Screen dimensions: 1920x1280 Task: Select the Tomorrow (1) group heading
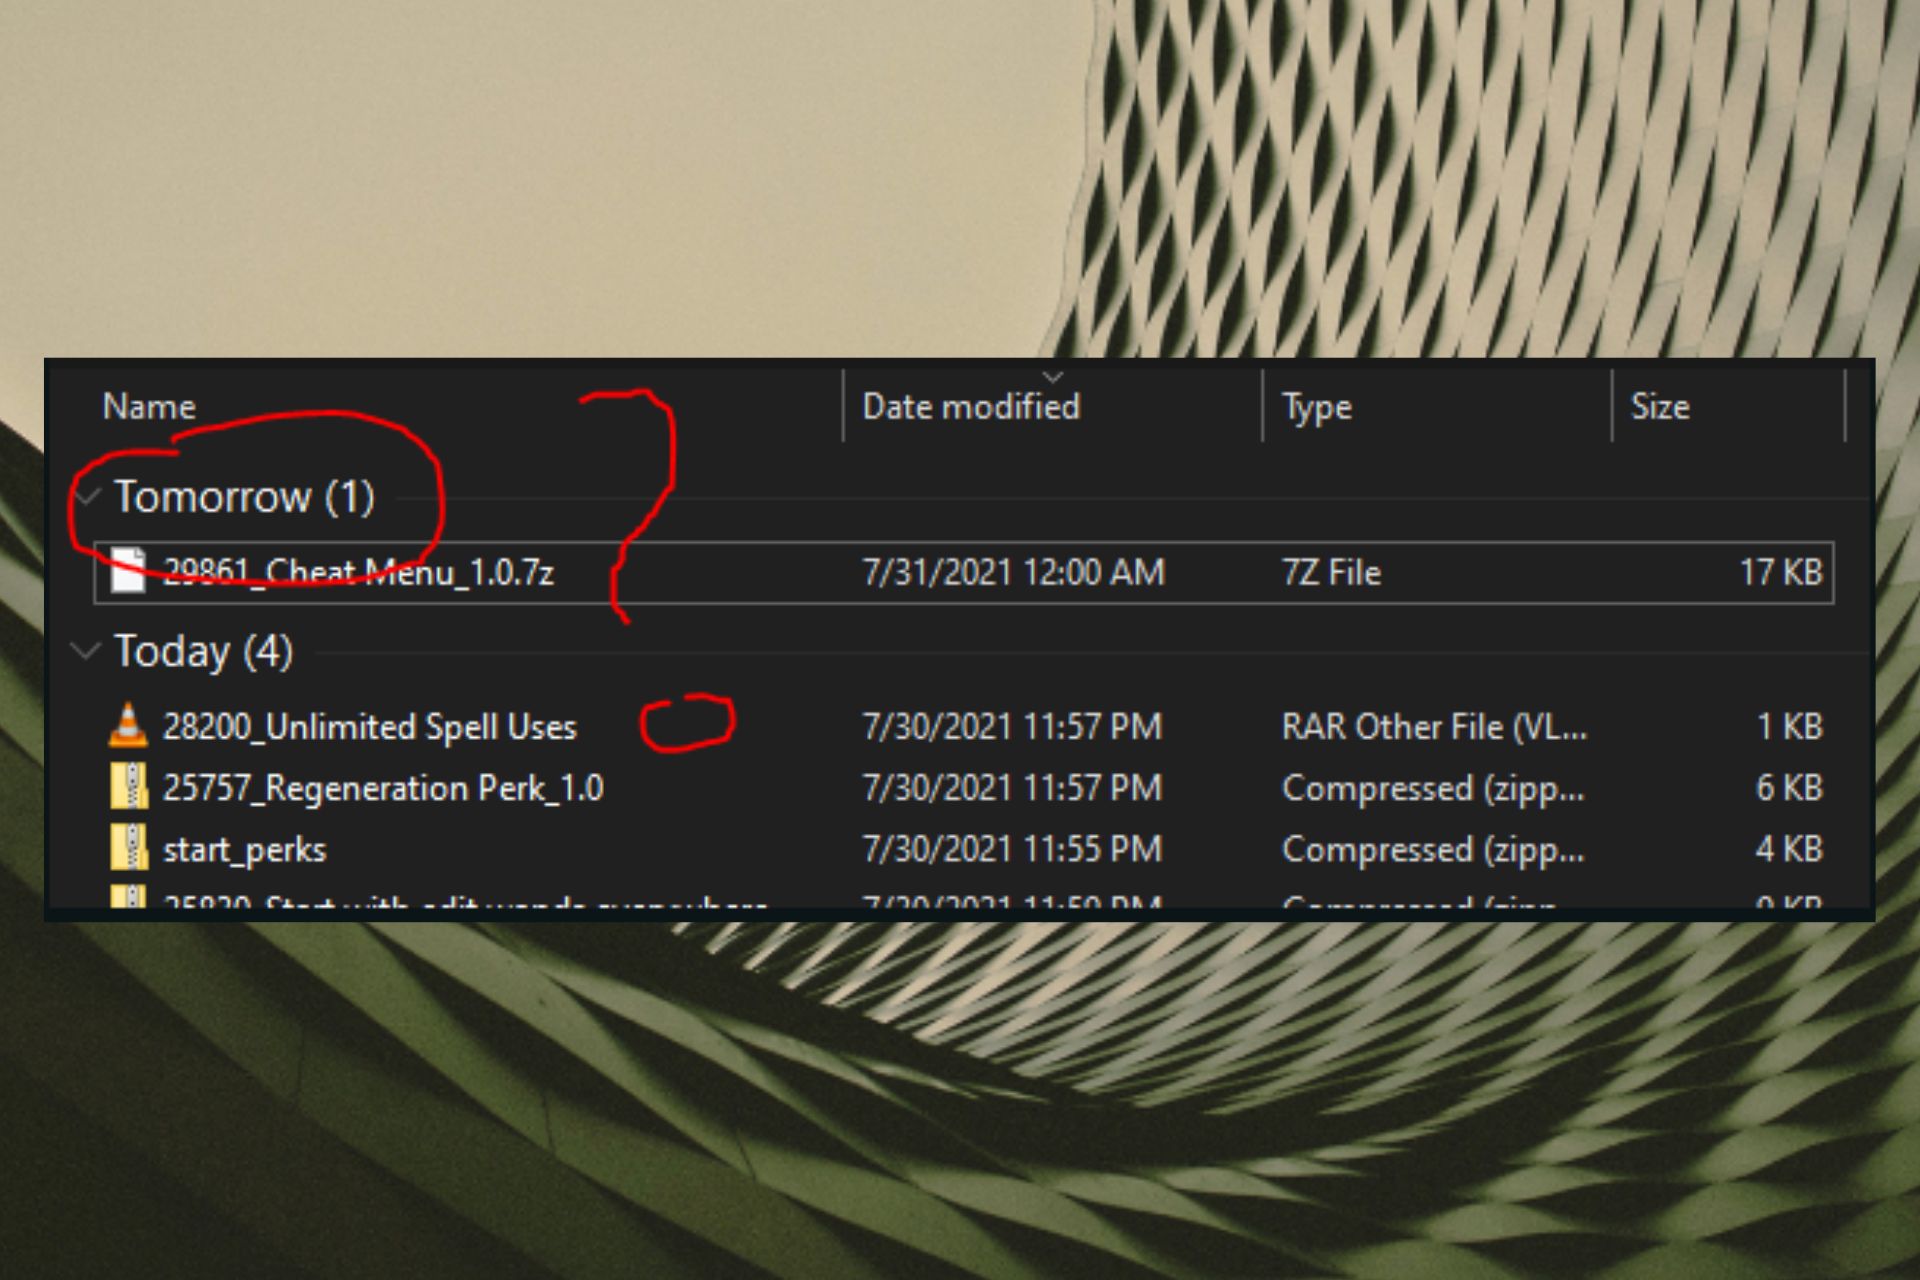(244, 496)
